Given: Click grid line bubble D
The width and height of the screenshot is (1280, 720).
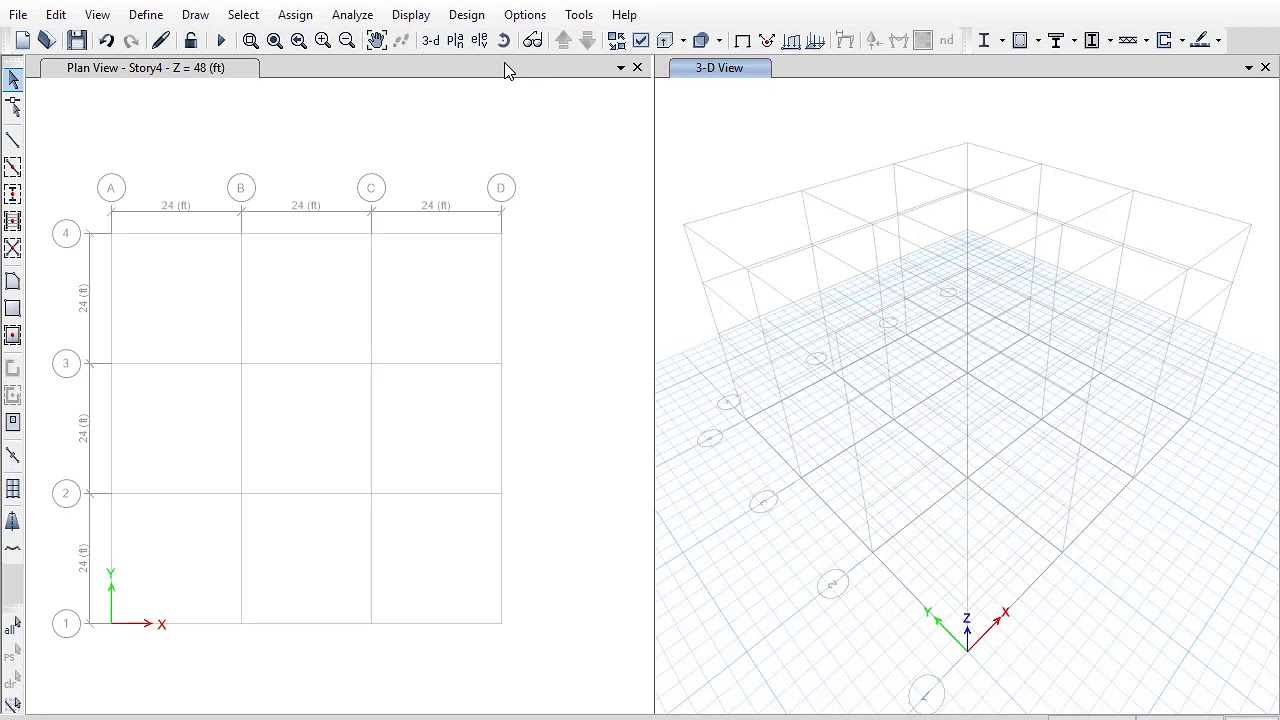Looking at the screenshot, I should click(x=501, y=188).
